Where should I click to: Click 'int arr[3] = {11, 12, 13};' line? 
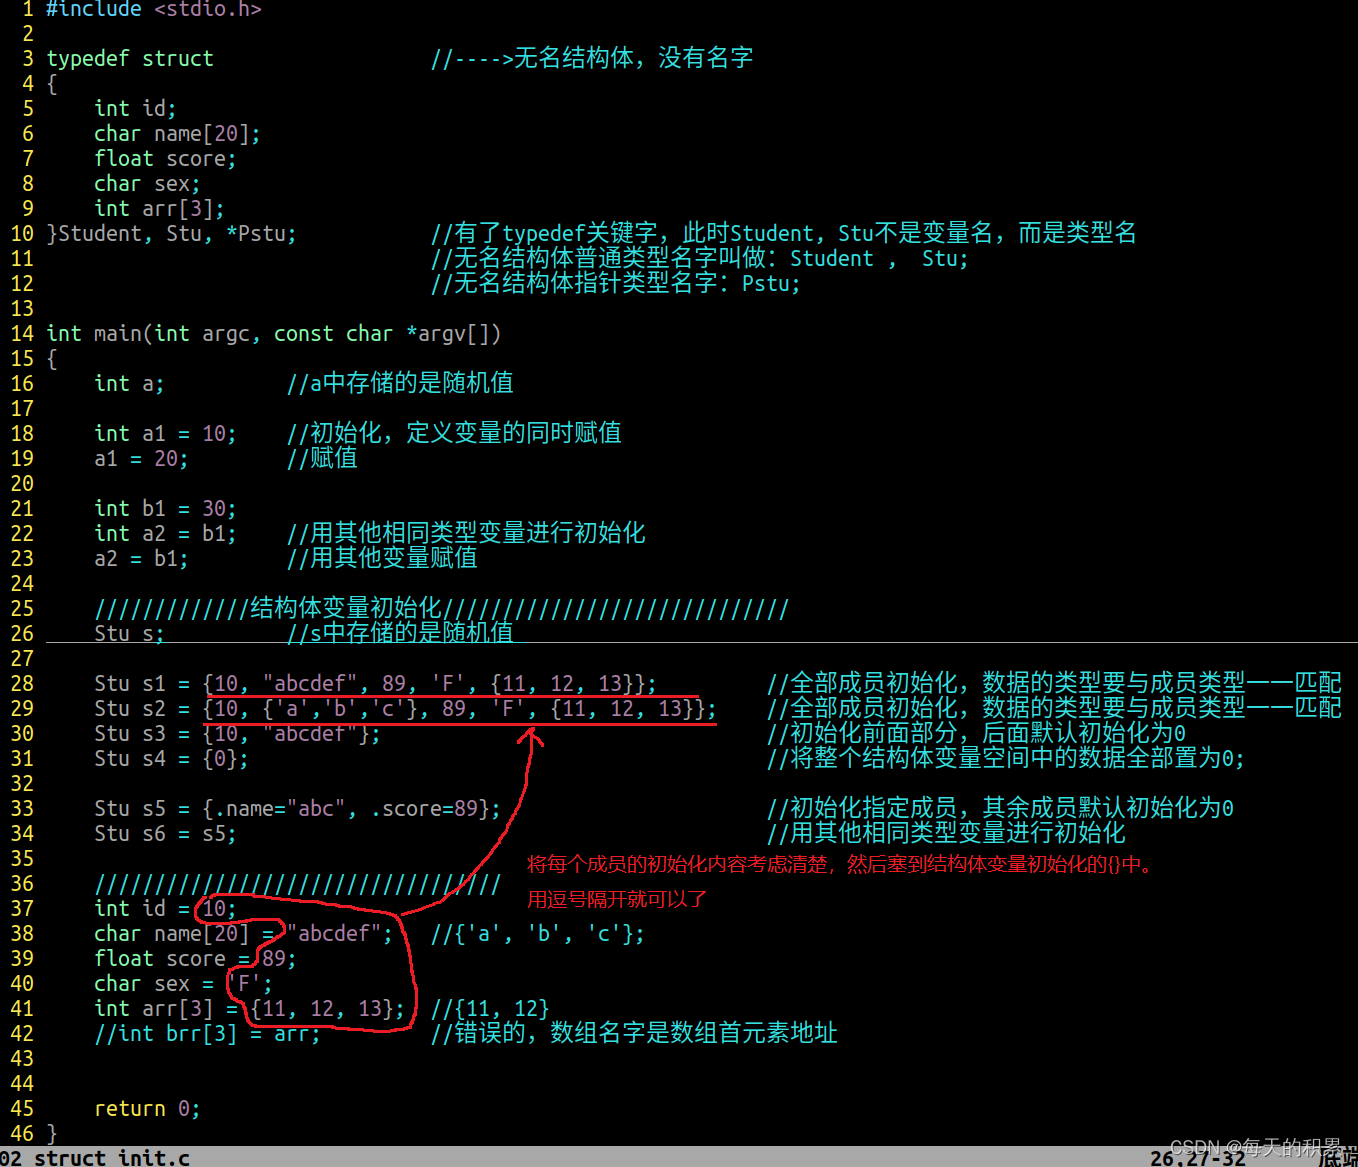point(249,1009)
